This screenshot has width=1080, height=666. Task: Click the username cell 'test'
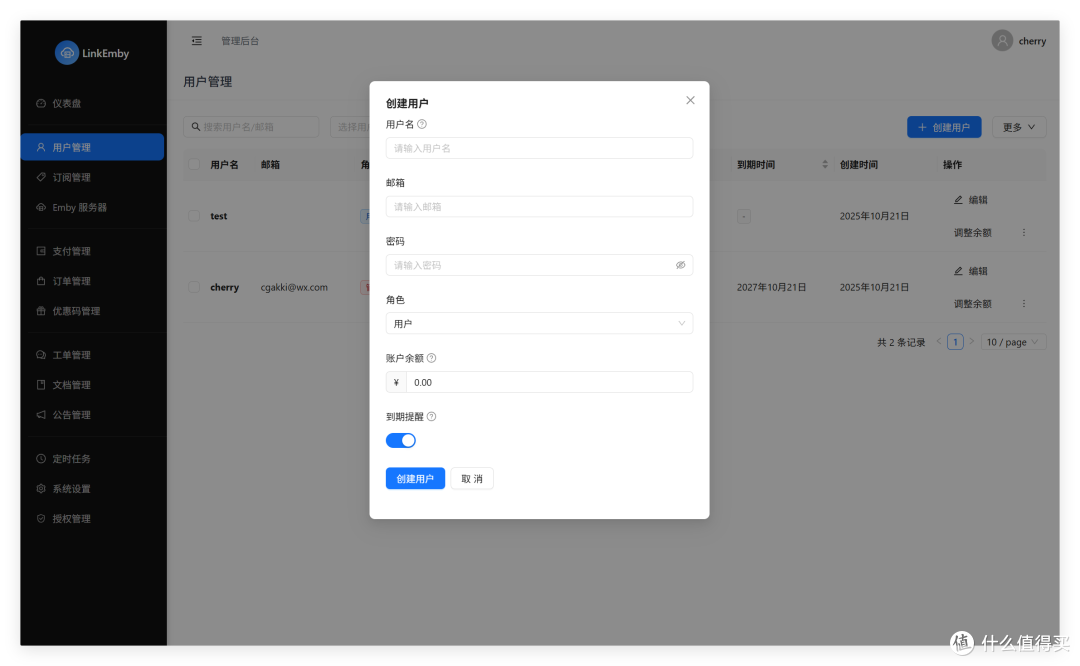[218, 216]
